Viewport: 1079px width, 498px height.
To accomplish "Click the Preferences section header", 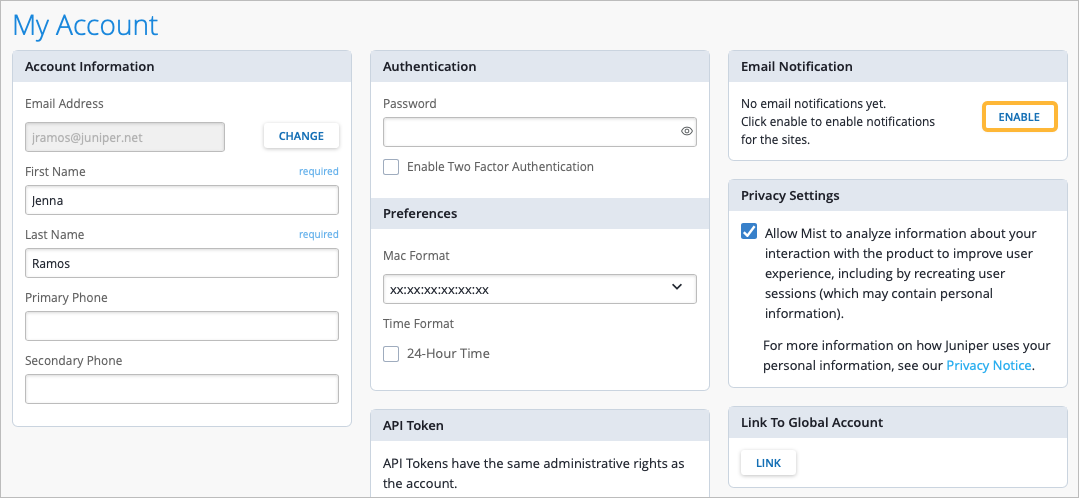I will pyautogui.click(x=420, y=213).
